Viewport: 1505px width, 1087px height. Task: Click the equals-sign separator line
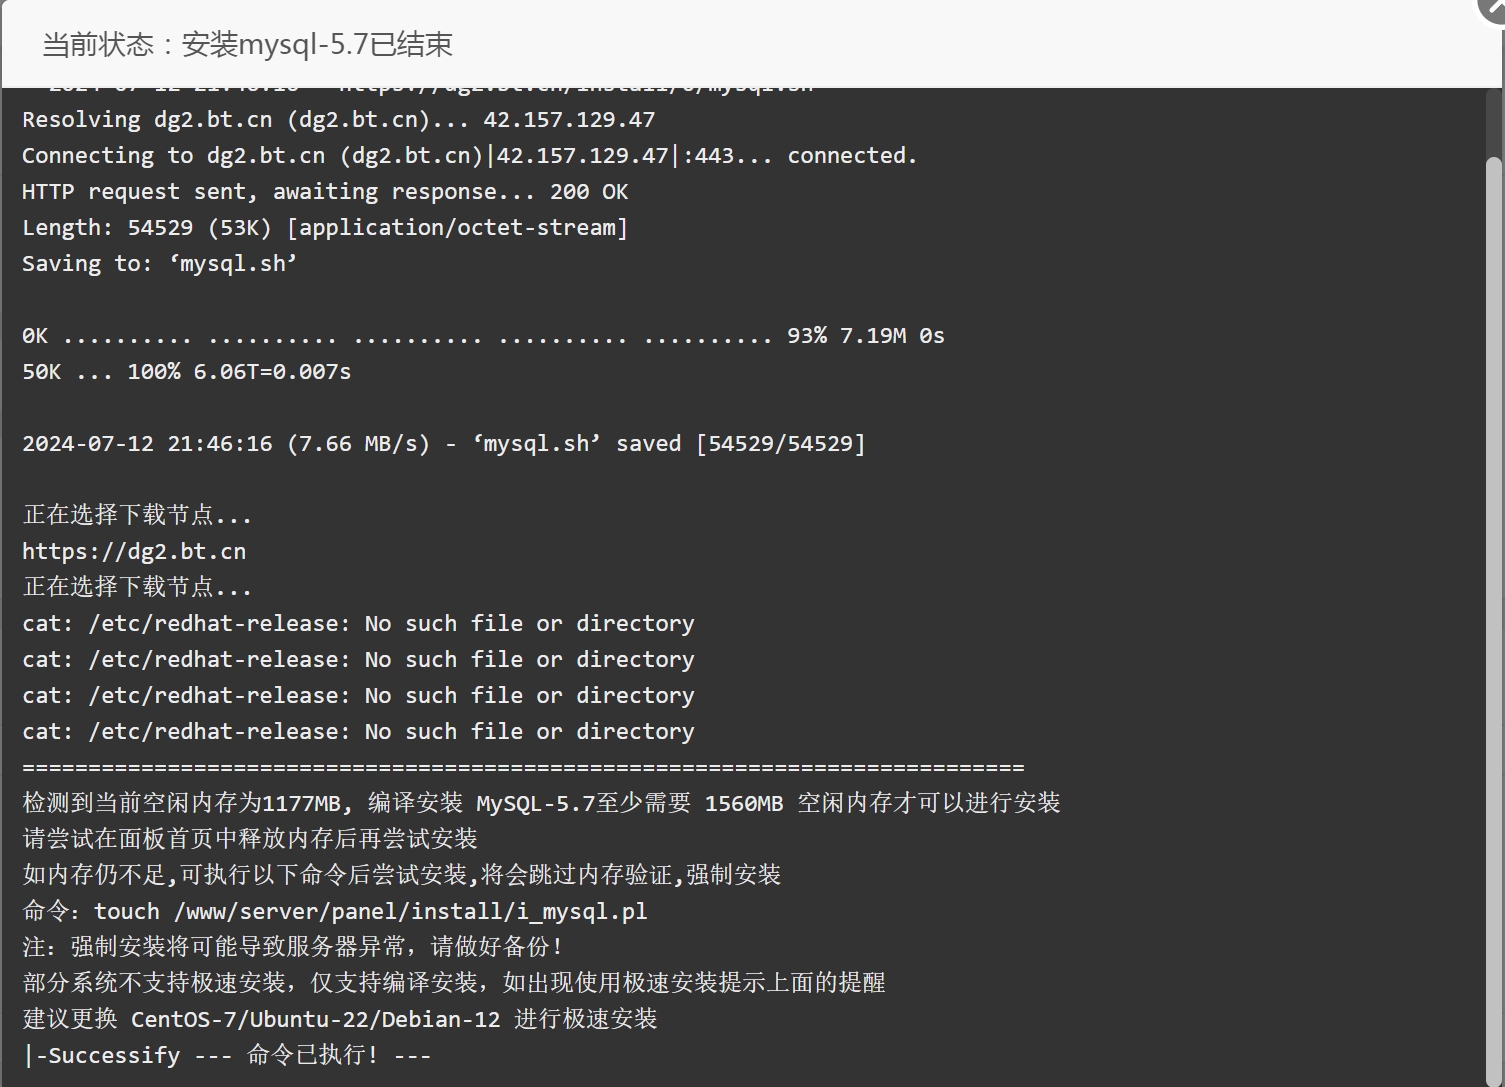point(523,767)
